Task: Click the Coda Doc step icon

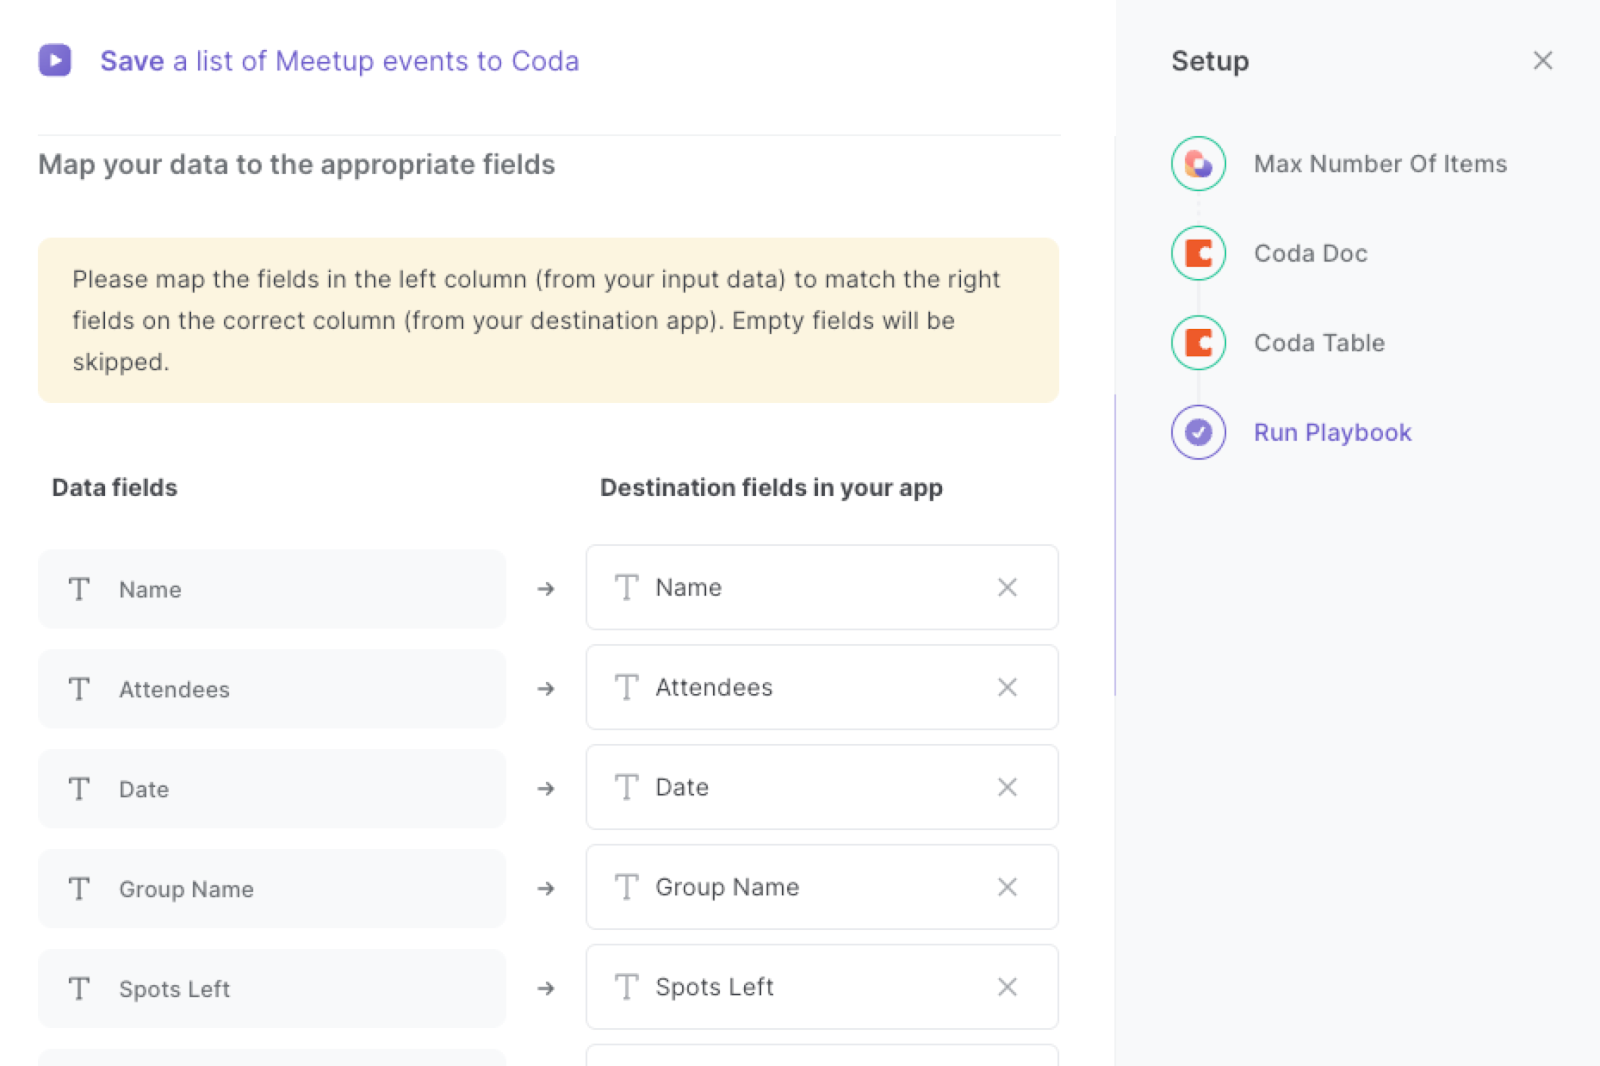Action: (x=1198, y=253)
